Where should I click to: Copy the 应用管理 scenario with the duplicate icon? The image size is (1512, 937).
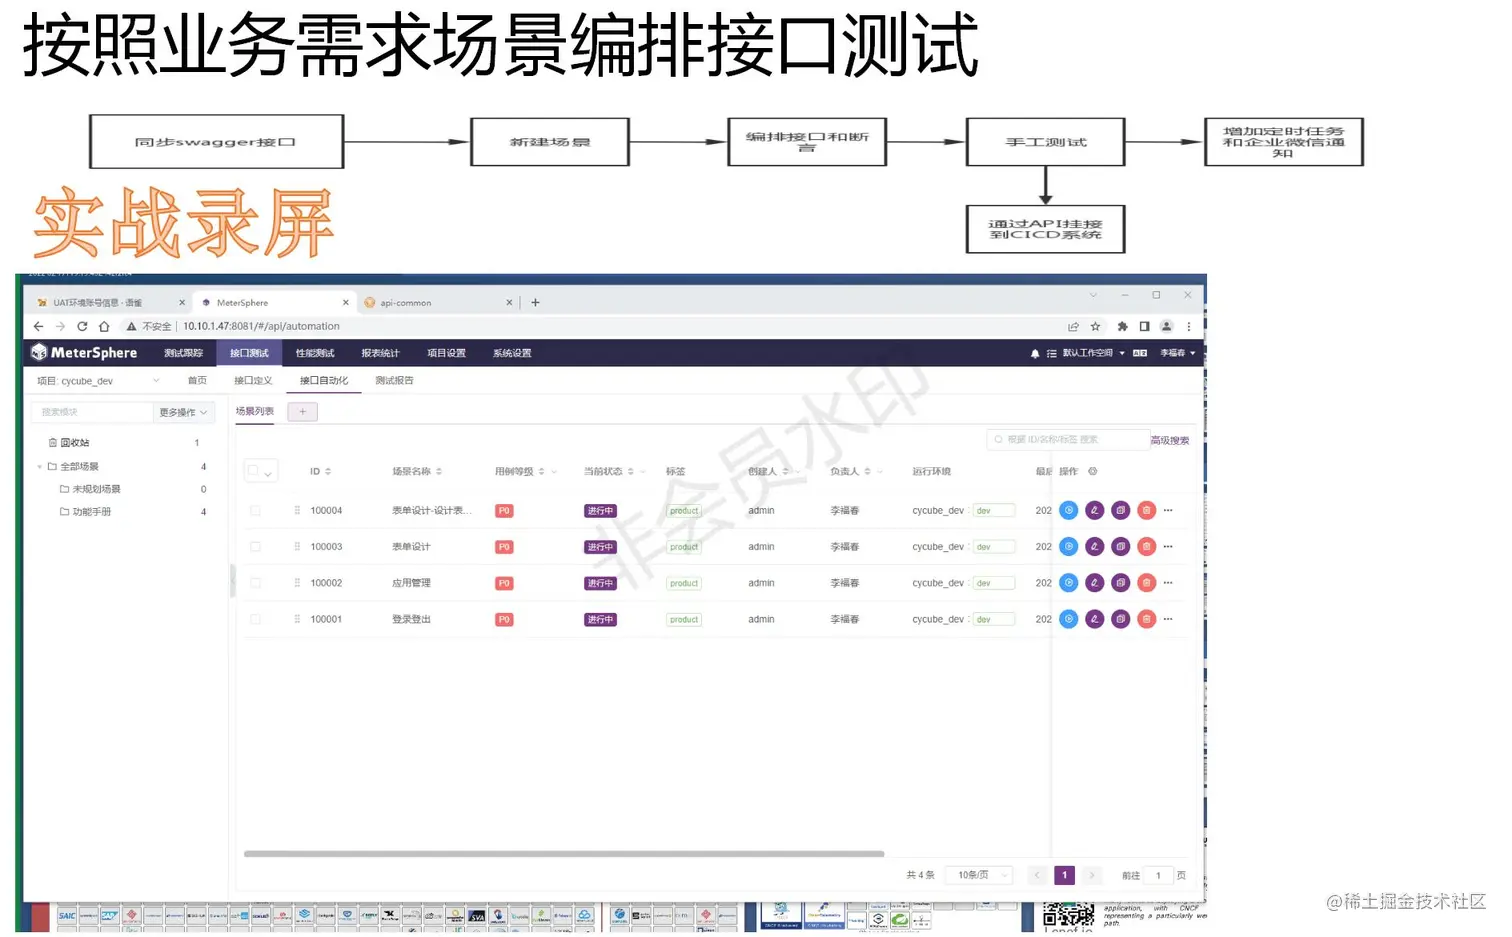pos(1120,582)
